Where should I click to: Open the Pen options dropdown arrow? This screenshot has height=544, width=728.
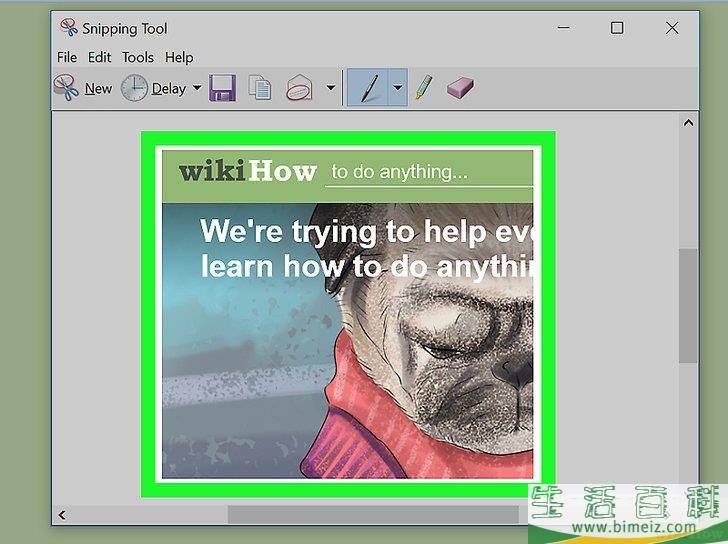point(398,87)
